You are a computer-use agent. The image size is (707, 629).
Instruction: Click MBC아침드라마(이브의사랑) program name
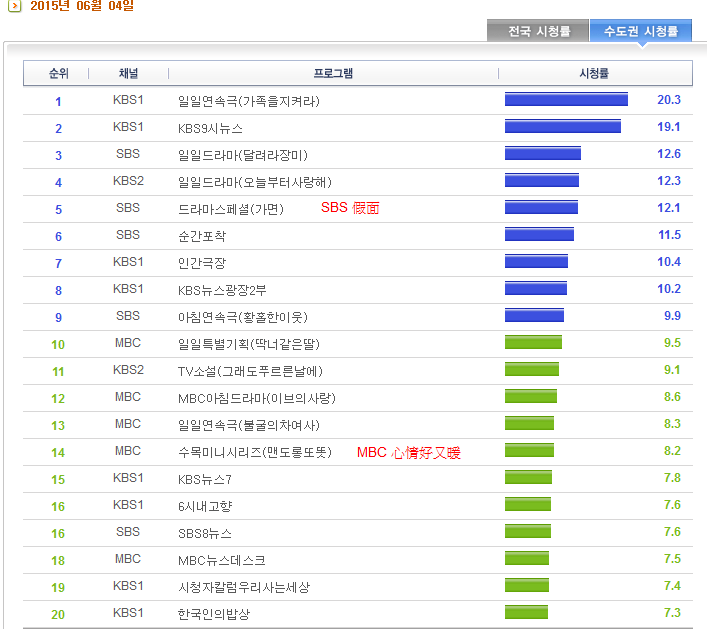point(257,399)
